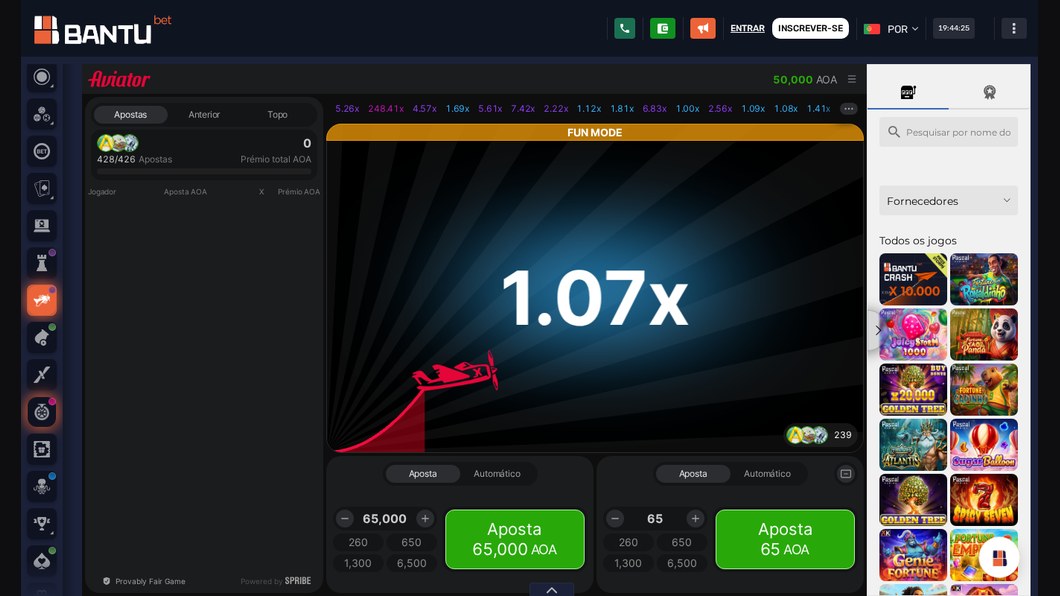
Task: Place the 65,000 AOA Aposta bet
Action: point(514,539)
